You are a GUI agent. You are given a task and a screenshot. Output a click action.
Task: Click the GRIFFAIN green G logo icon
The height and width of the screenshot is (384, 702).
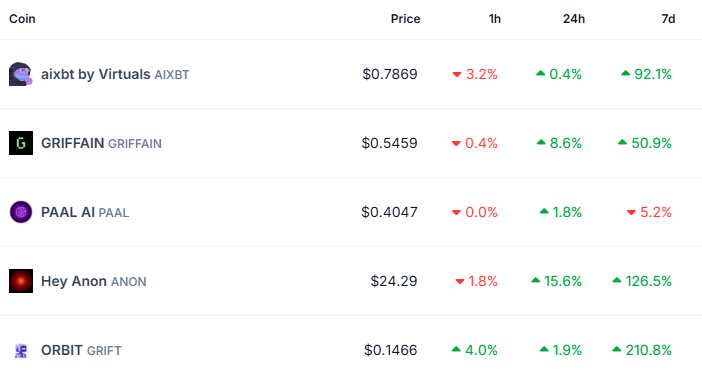21,143
